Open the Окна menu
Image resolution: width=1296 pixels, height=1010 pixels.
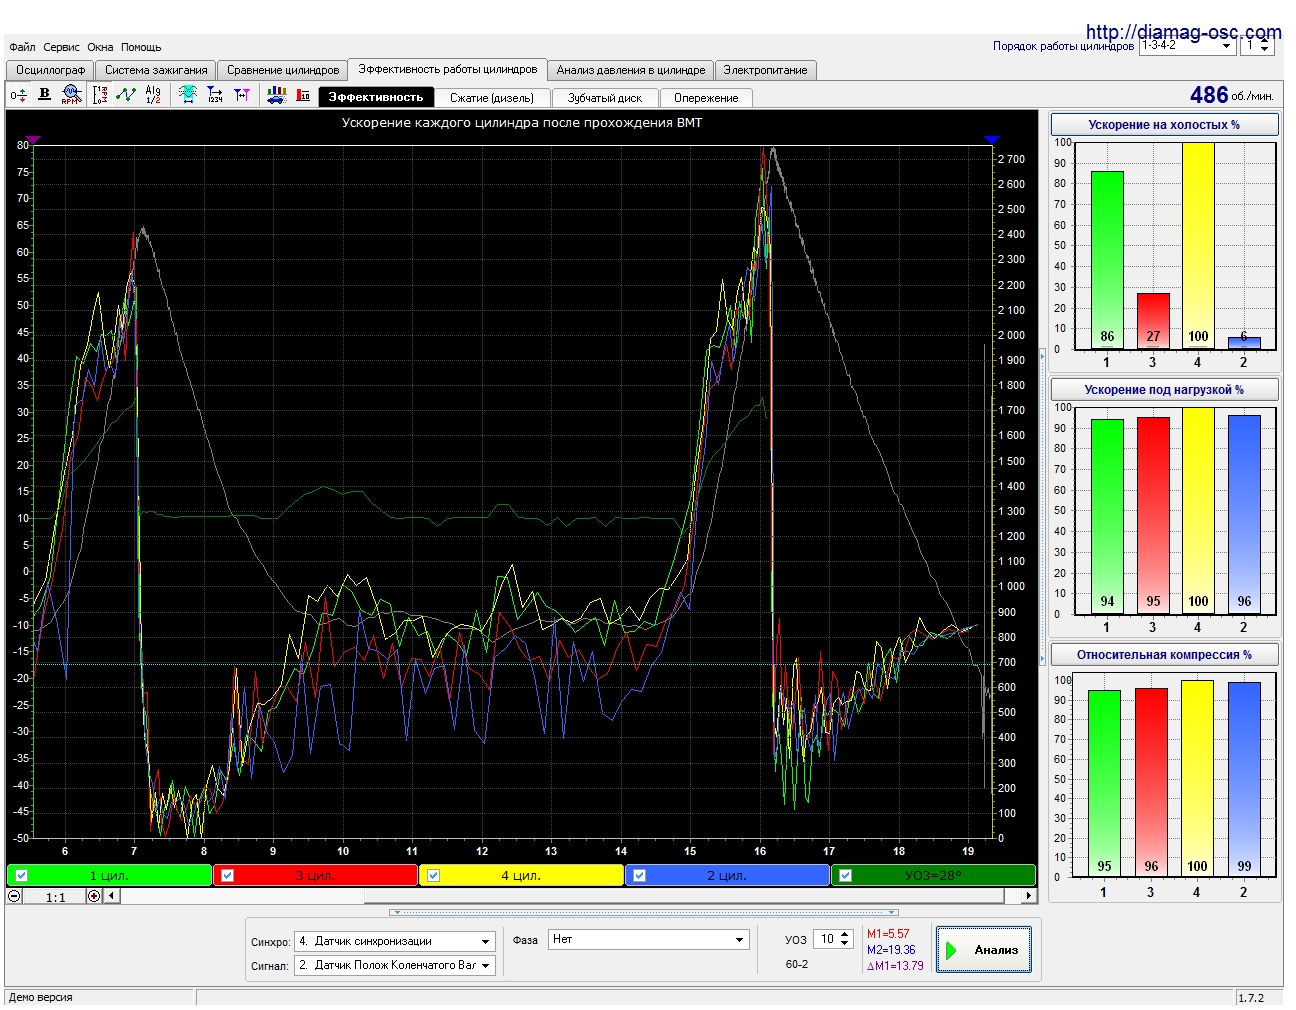point(100,47)
